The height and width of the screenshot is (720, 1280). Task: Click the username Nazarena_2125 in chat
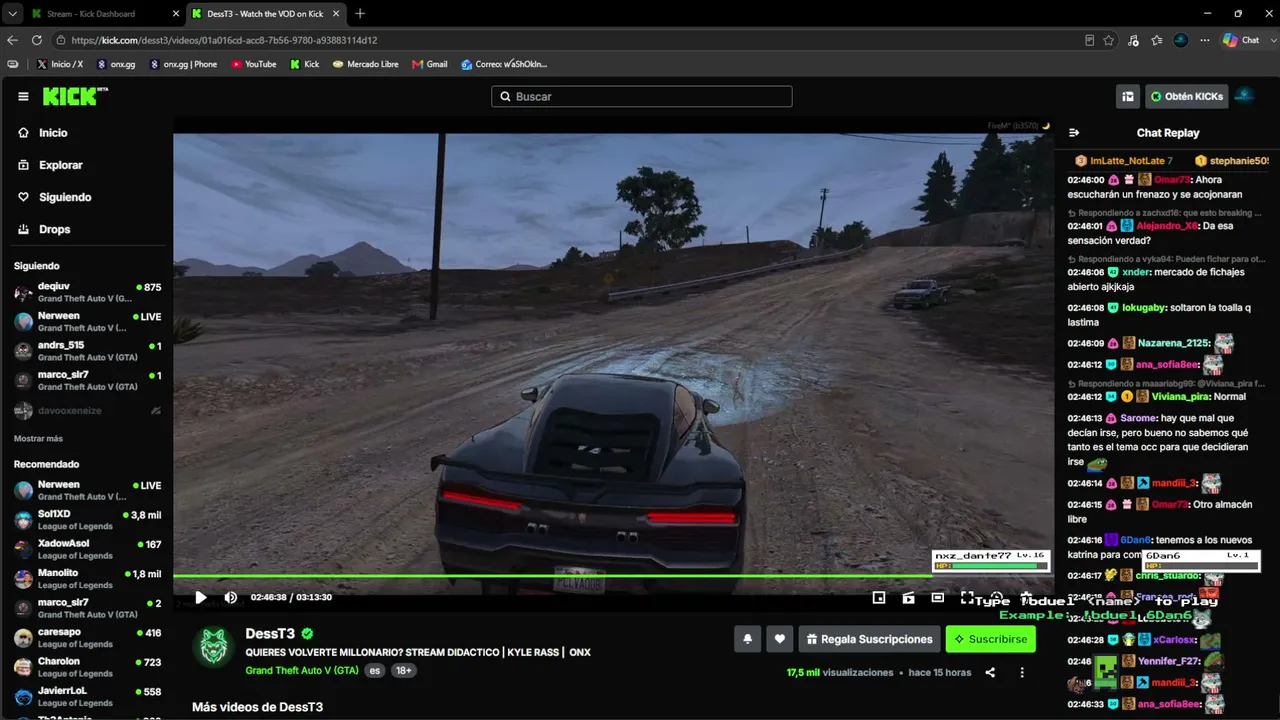[x=1174, y=342]
